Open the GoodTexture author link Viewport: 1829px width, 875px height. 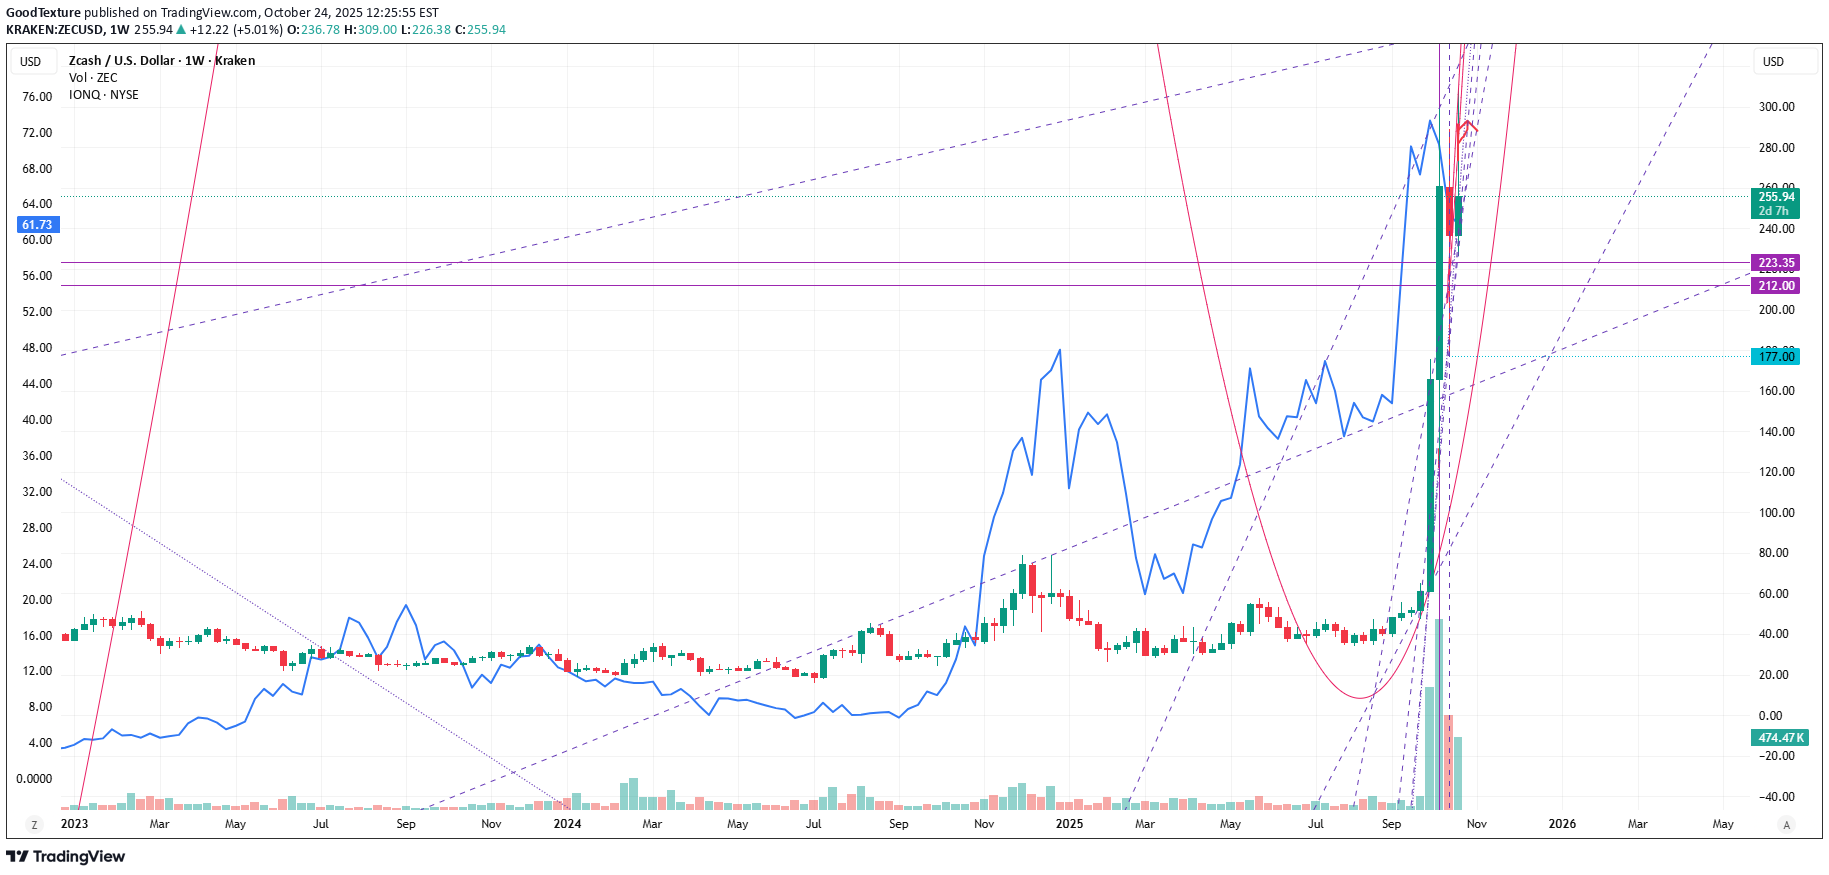tap(43, 13)
